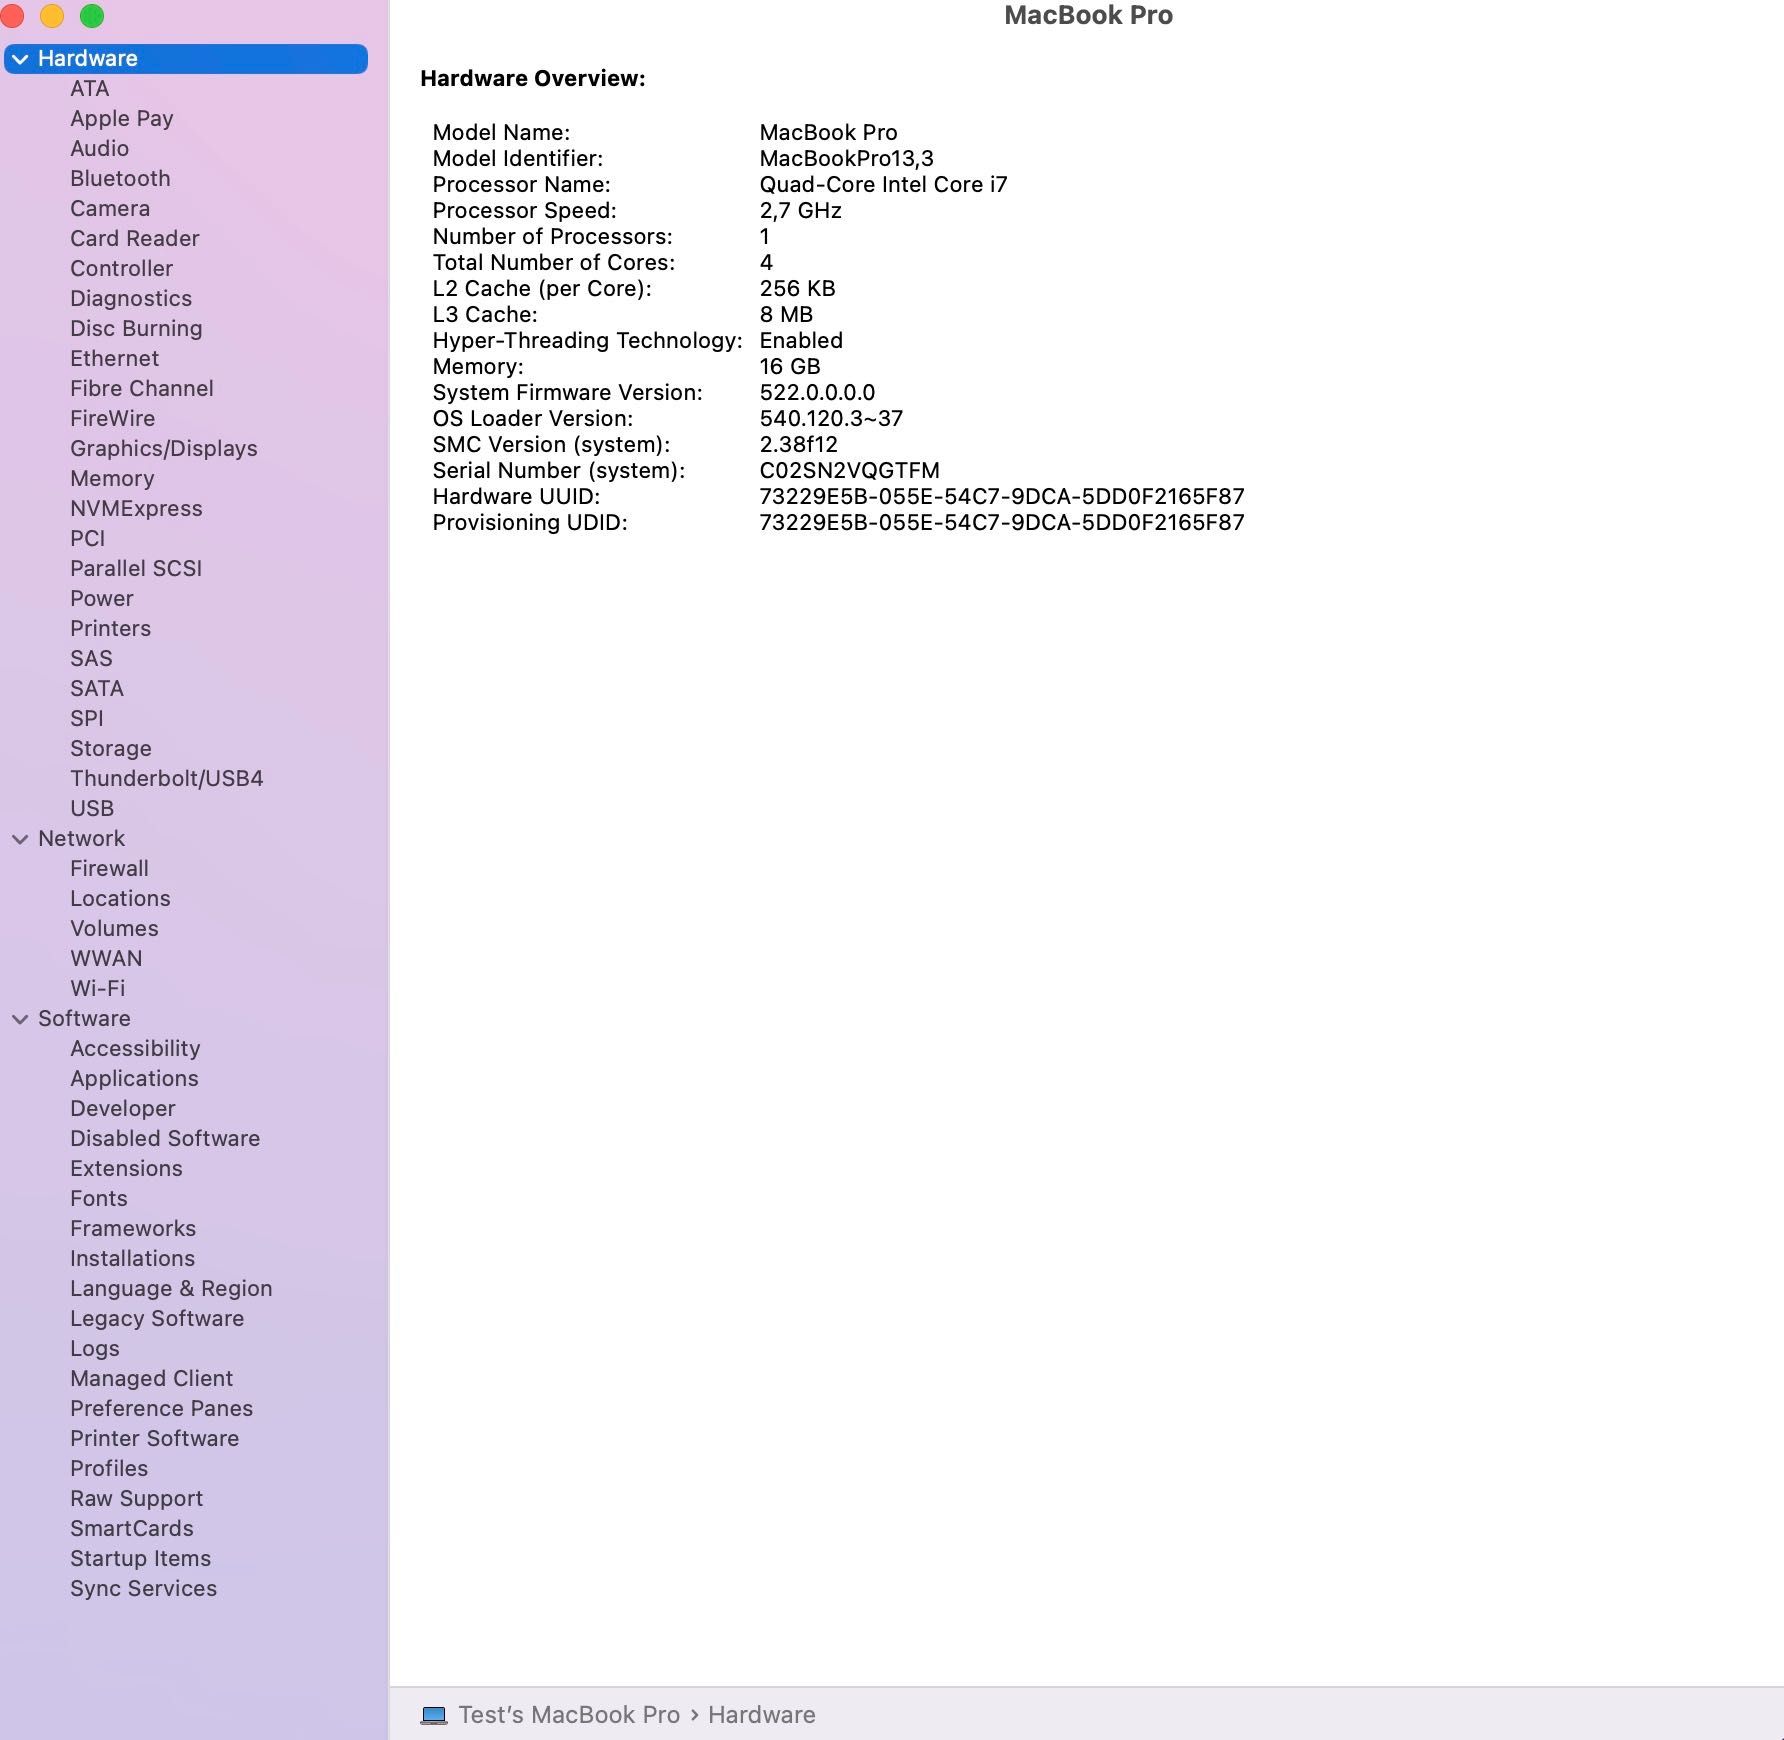Click the green full-screen window button
The height and width of the screenshot is (1740, 1784).
[x=92, y=16]
